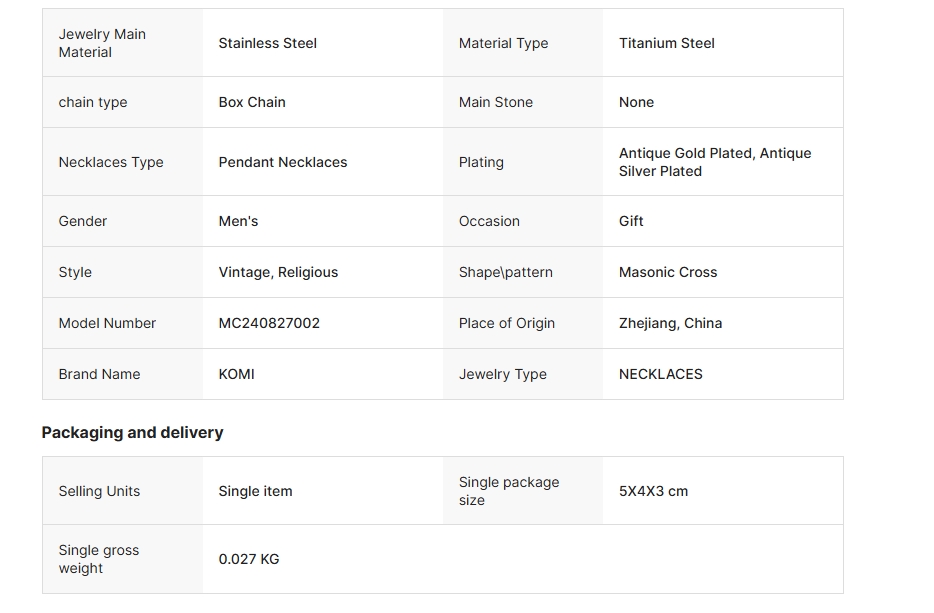Screen dimensions: 934x613
Task: Select the 'Antique Gold Plated, Antique Silver Plated' text
Action: pos(714,162)
